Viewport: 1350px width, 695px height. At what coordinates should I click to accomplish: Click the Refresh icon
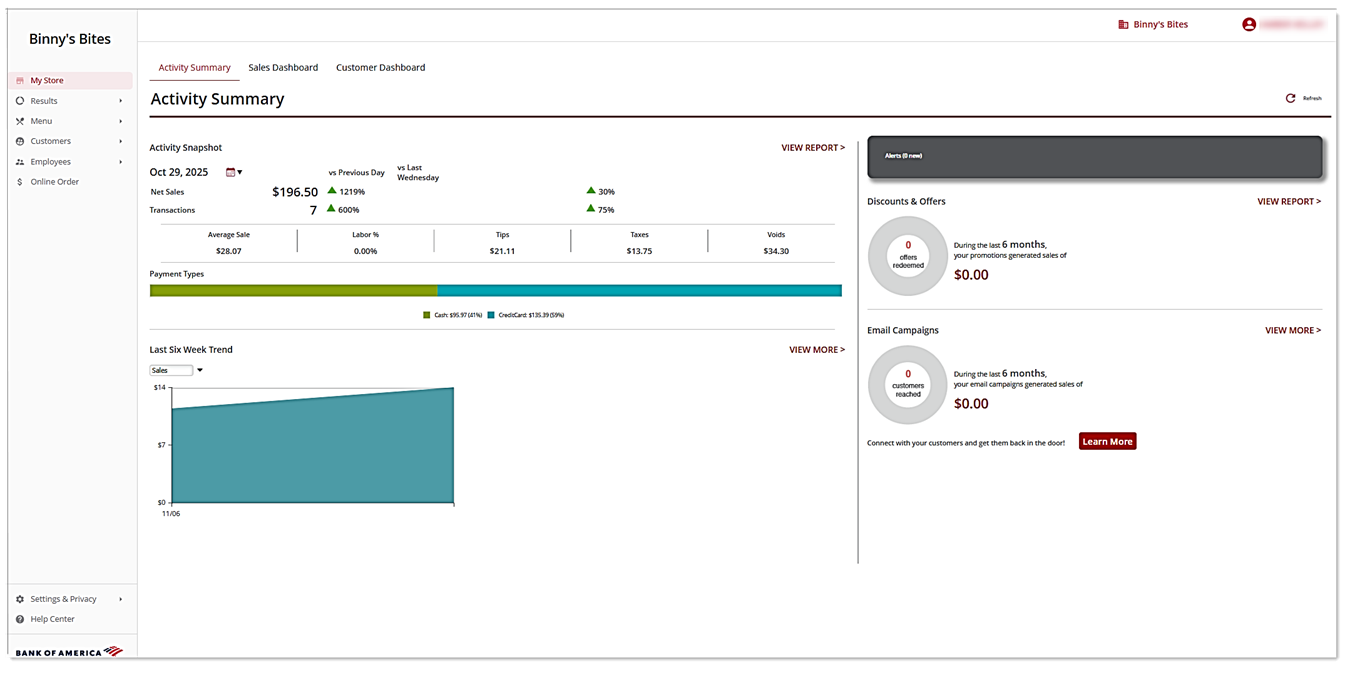pyautogui.click(x=1290, y=98)
